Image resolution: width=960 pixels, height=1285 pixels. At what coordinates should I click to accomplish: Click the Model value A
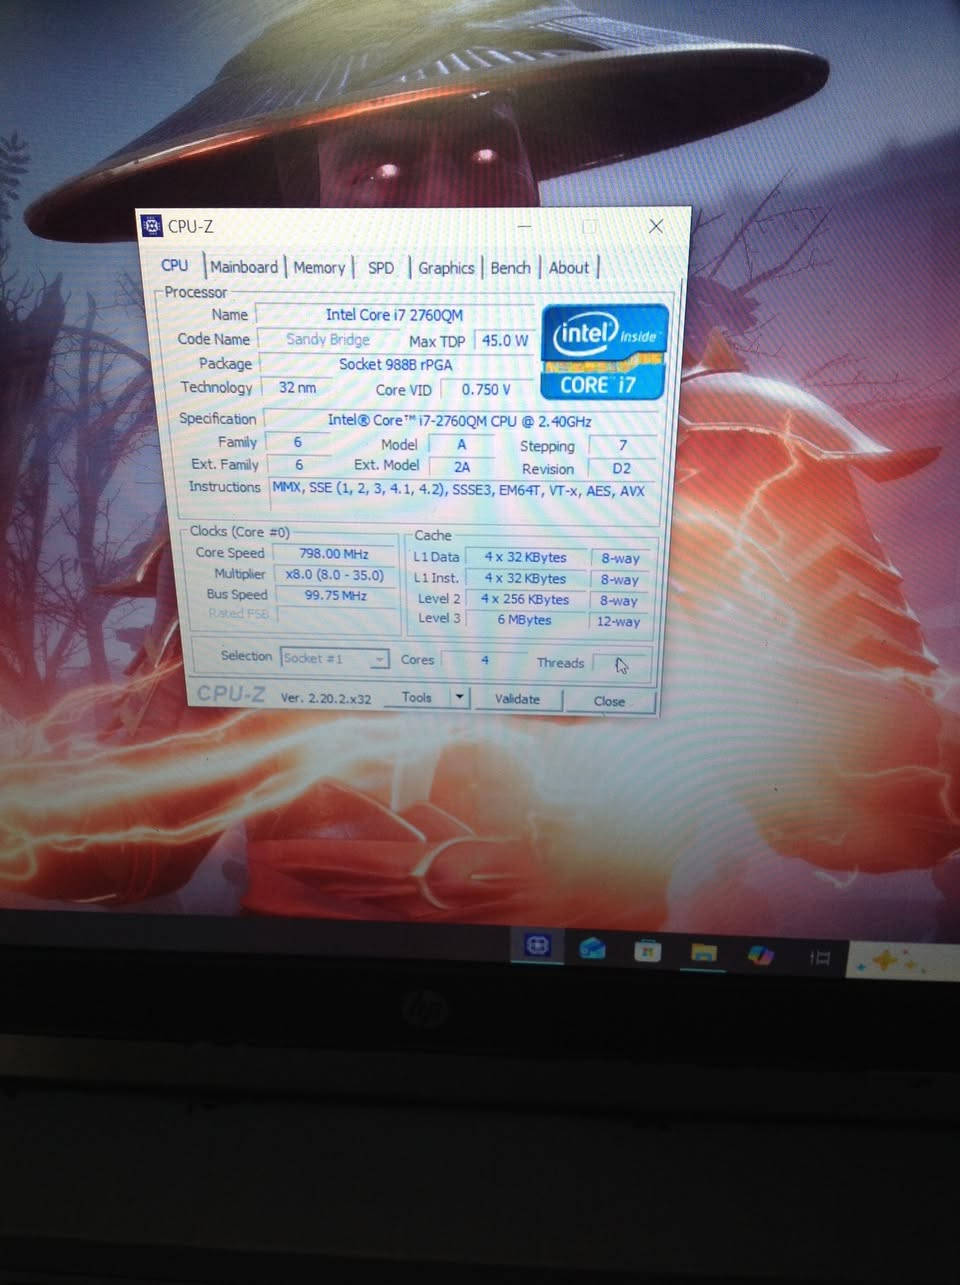[461, 444]
